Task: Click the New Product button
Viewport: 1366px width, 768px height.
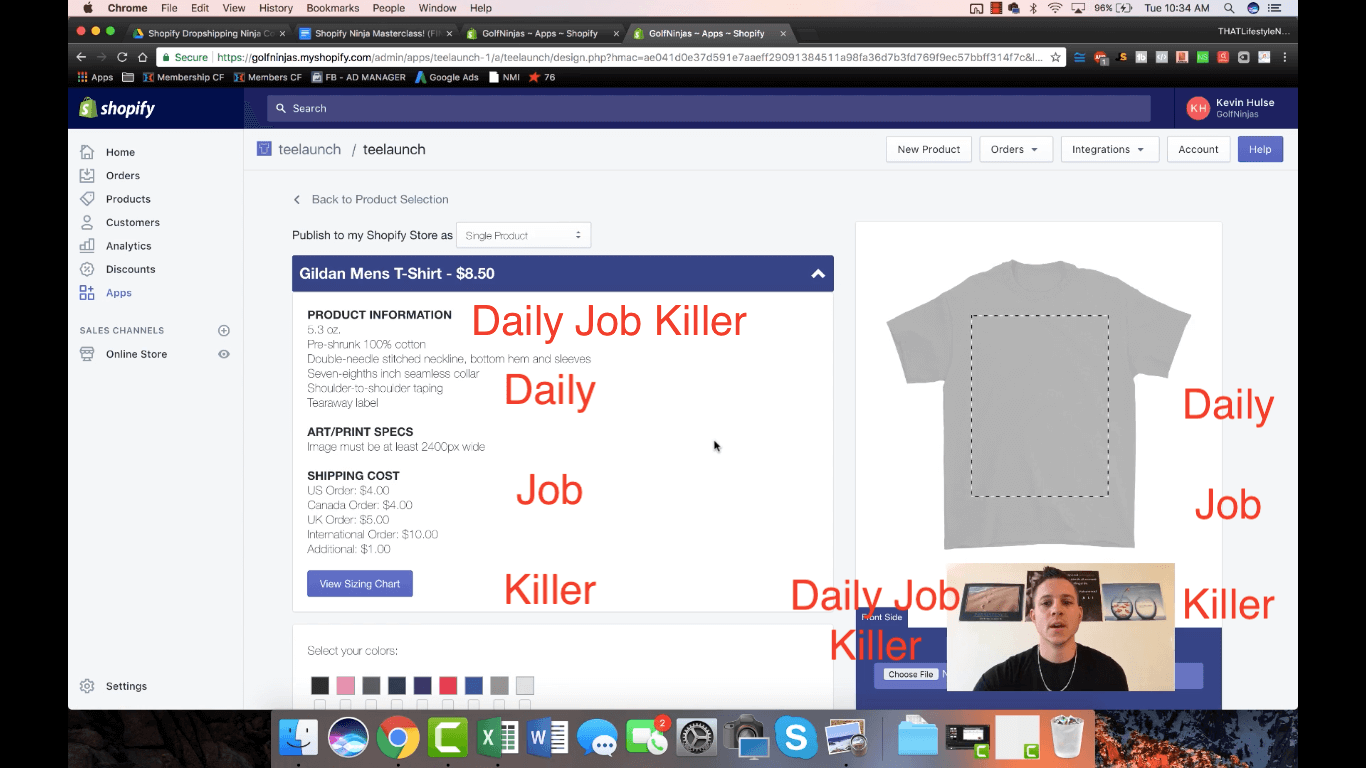Action: tap(928, 149)
